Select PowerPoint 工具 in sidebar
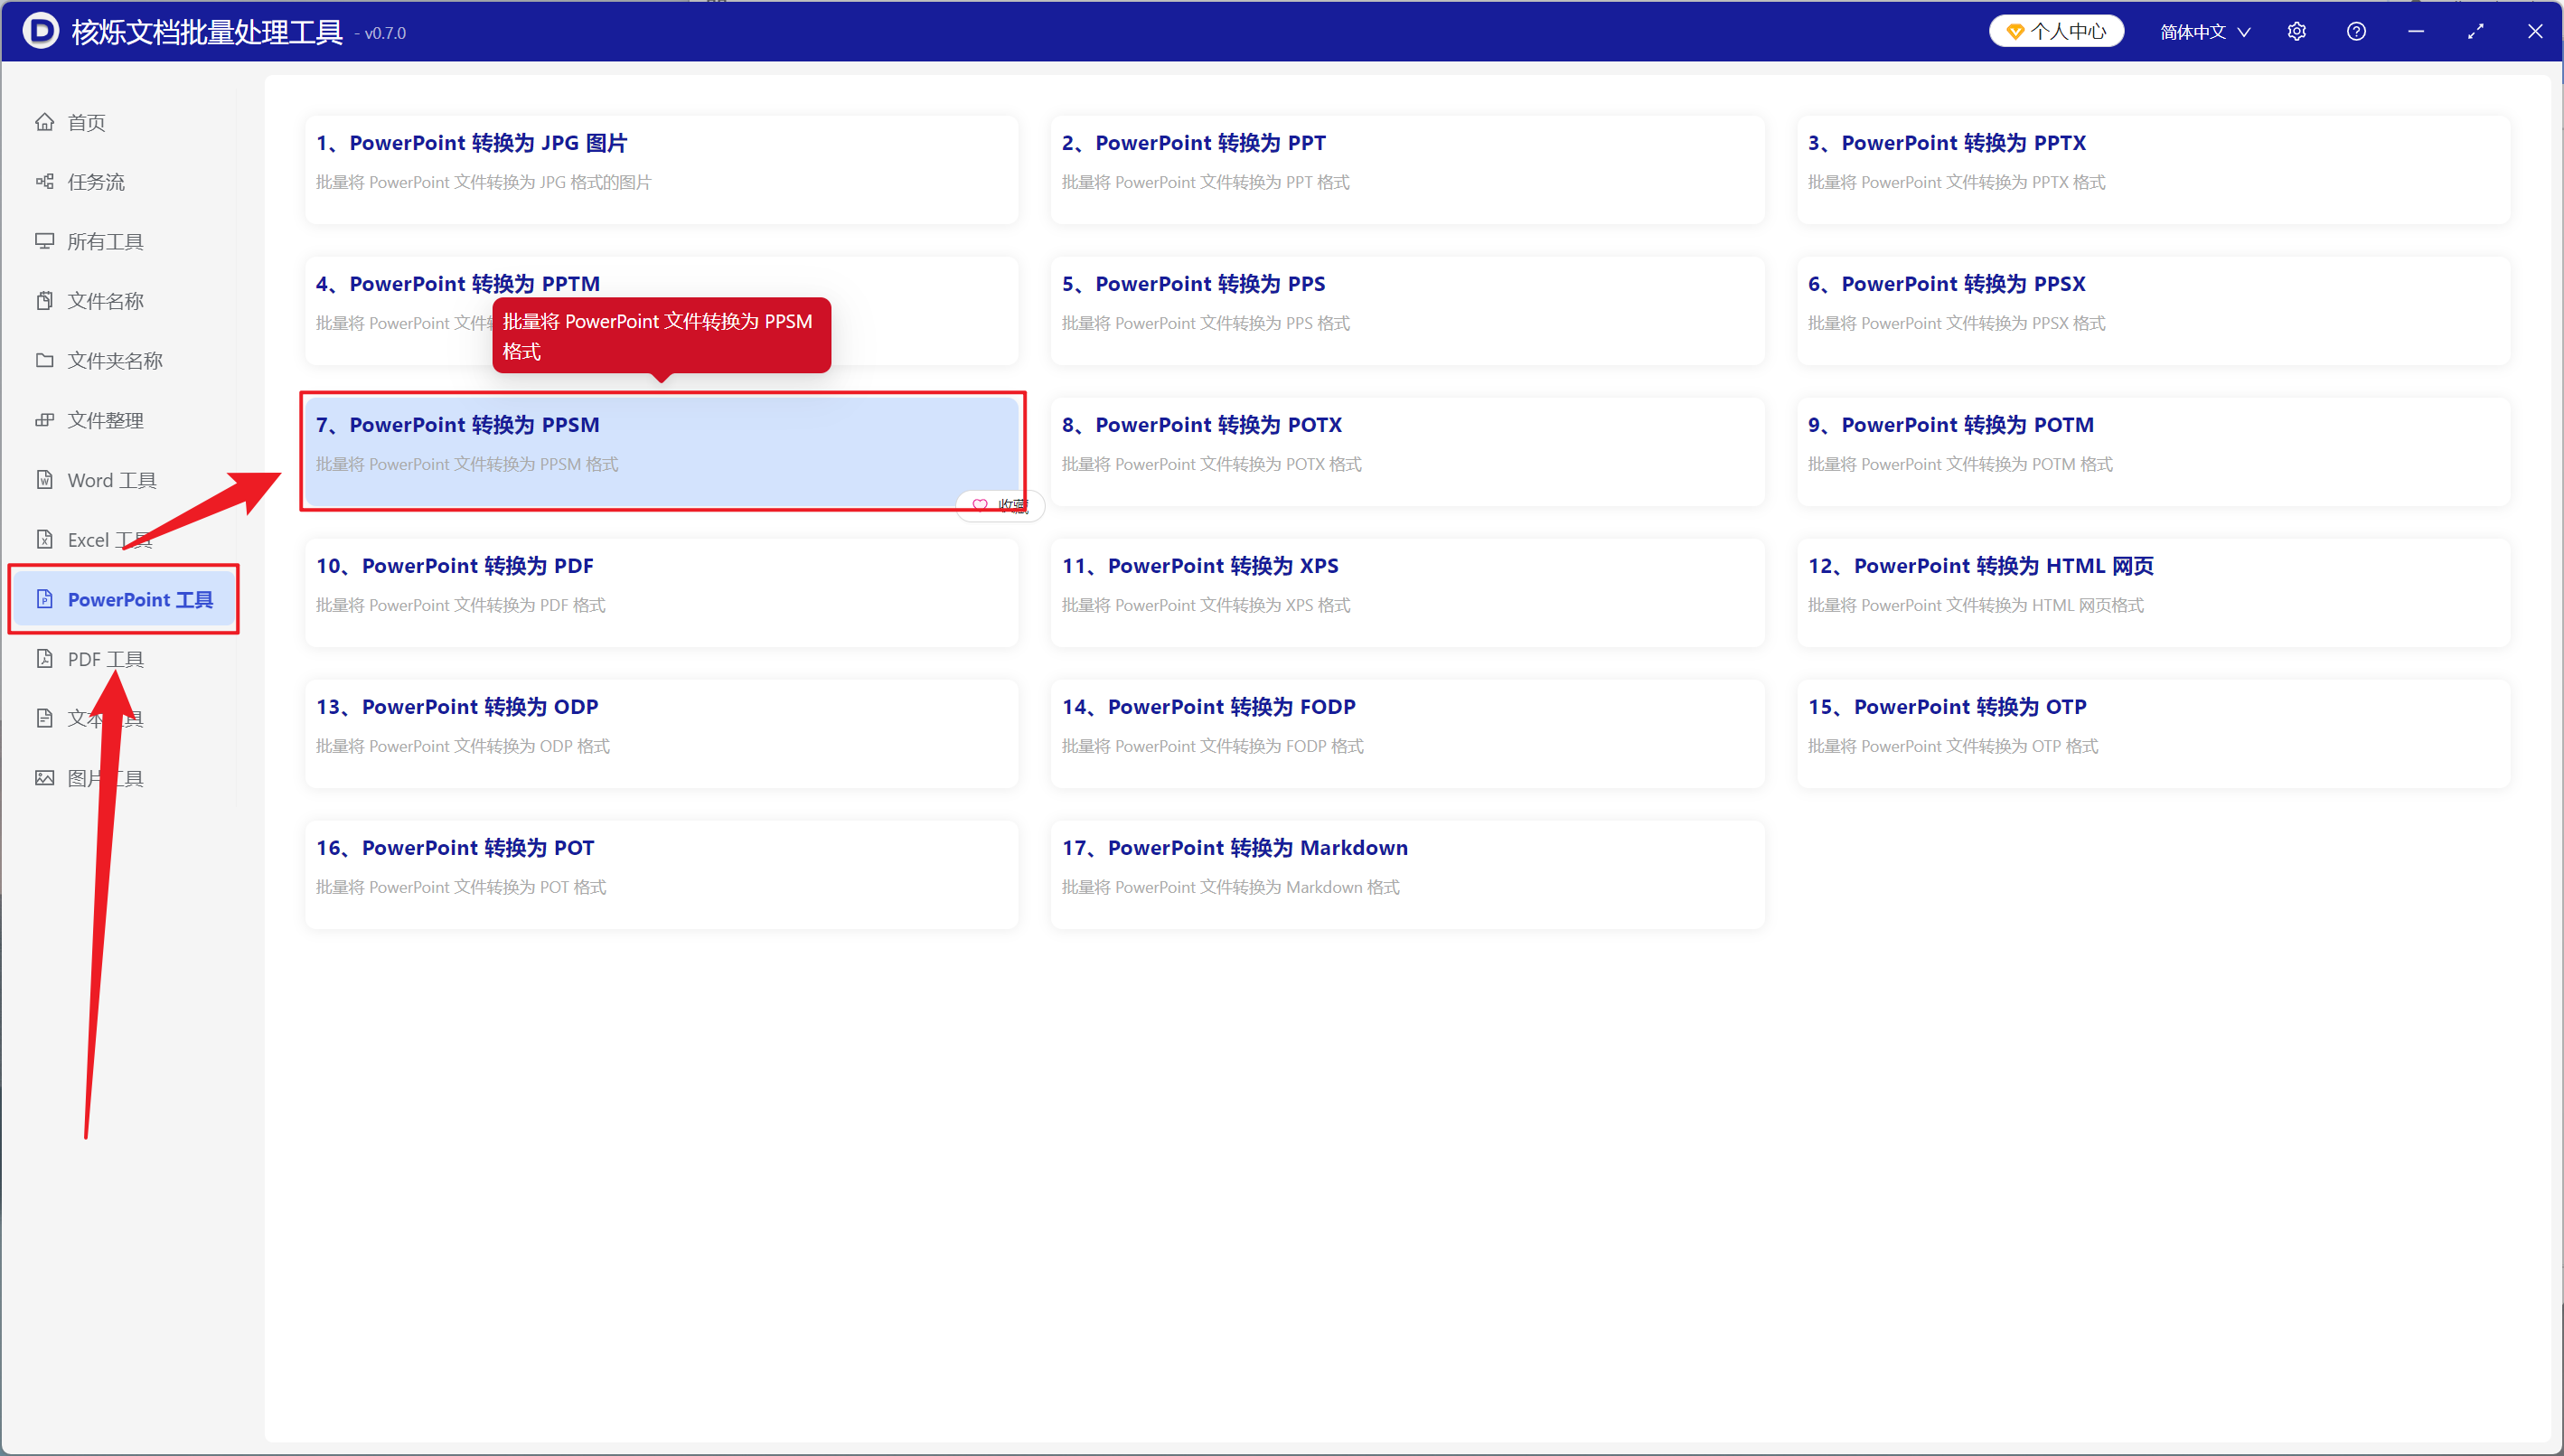This screenshot has width=2564, height=1456. (x=124, y=599)
